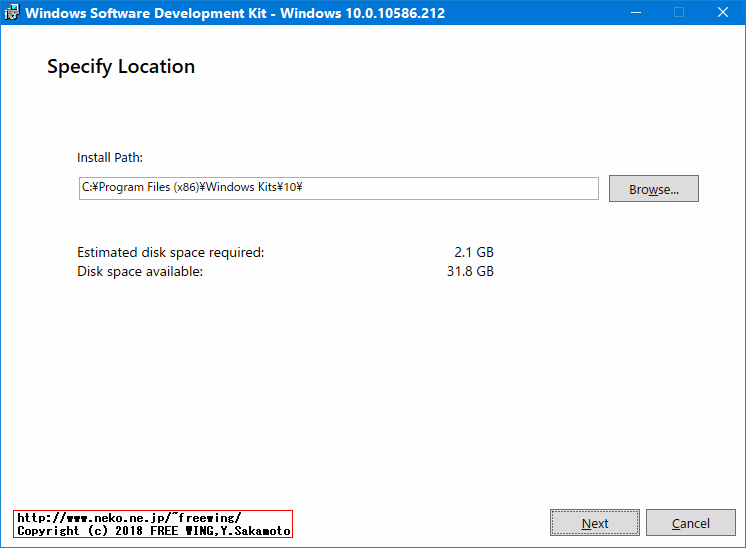Click the "Install Path:" label
The image size is (746, 548).
[x=110, y=157]
